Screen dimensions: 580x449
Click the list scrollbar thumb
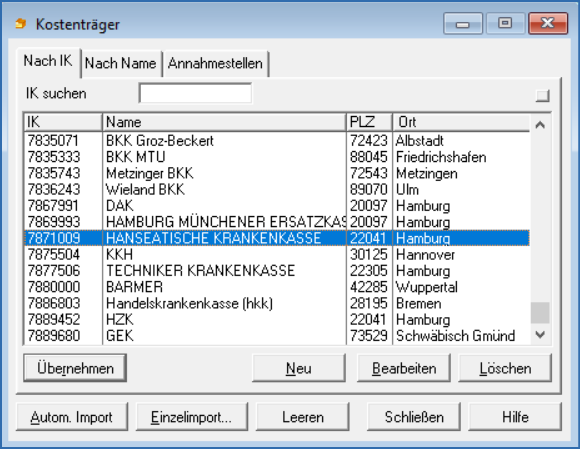click(540, 313)
